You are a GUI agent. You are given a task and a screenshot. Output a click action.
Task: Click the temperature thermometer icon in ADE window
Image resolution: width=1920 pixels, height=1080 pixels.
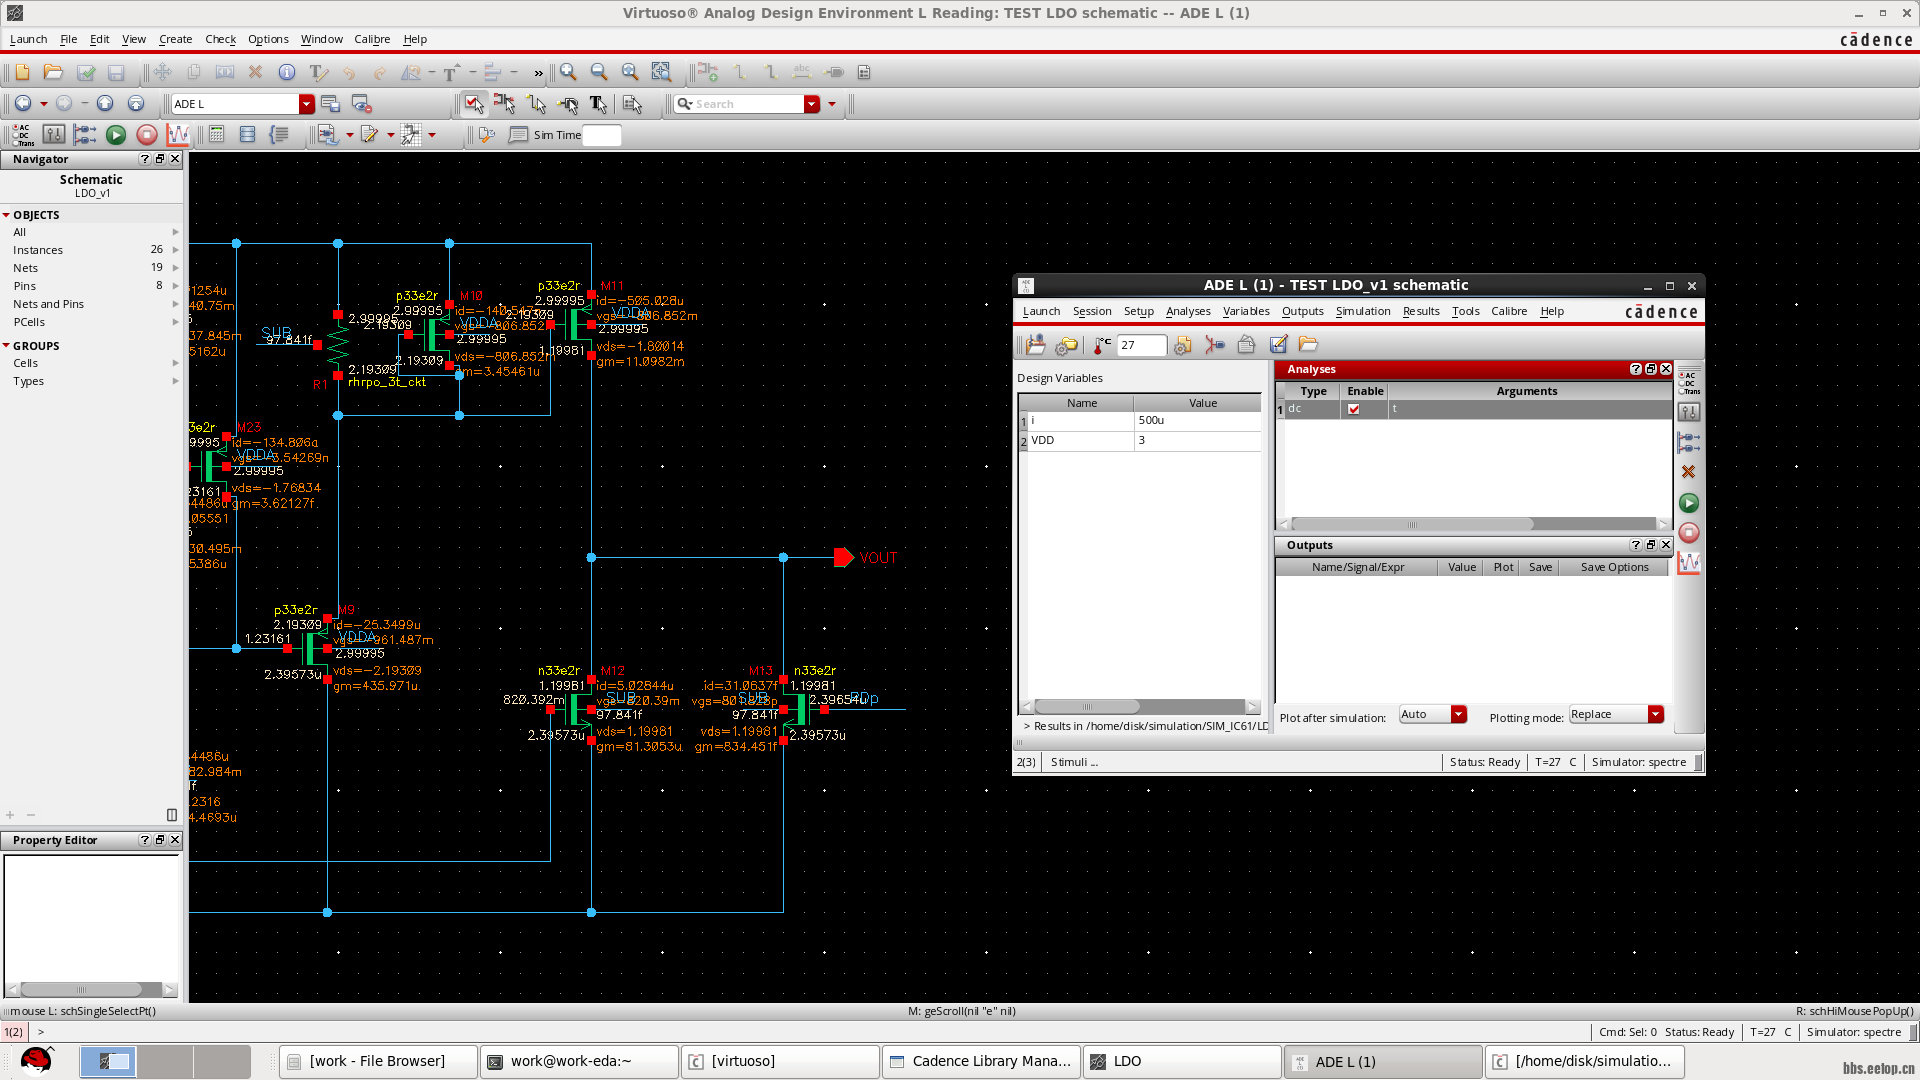[x=1102, y=345]
